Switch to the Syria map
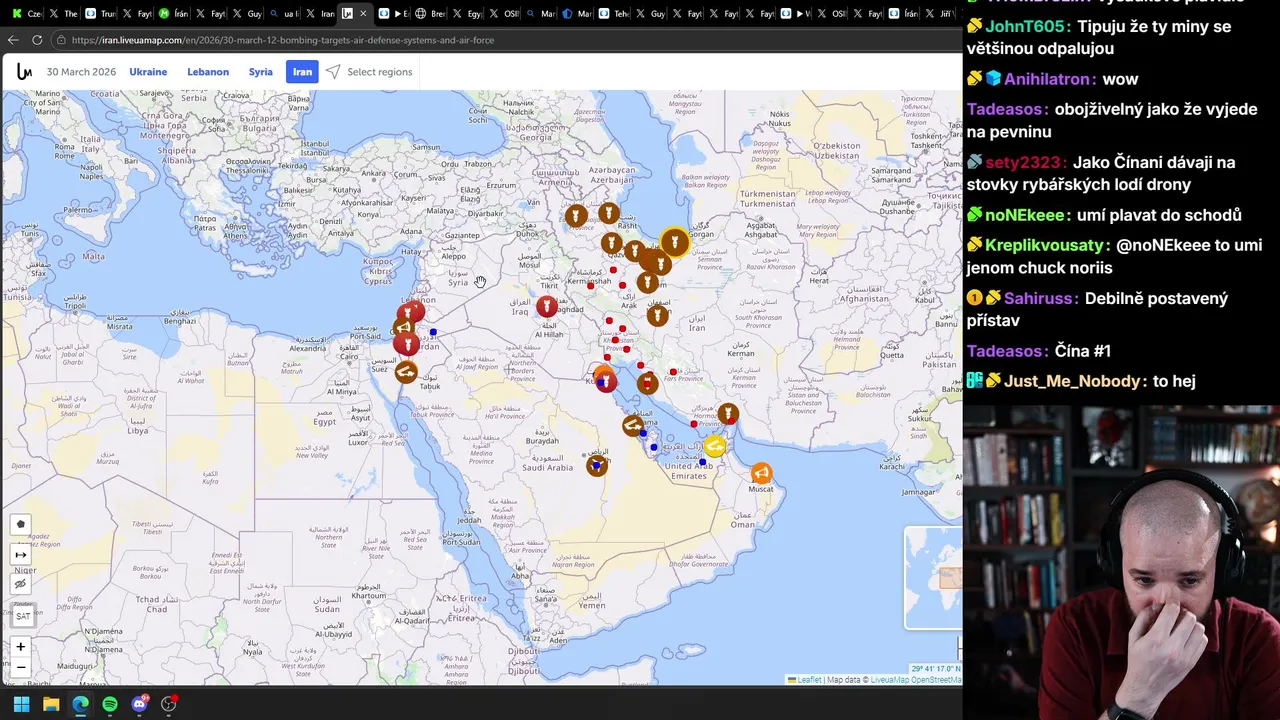This screenshot has width=1280, height=720. pyautogui.click(x=261, y=72)
